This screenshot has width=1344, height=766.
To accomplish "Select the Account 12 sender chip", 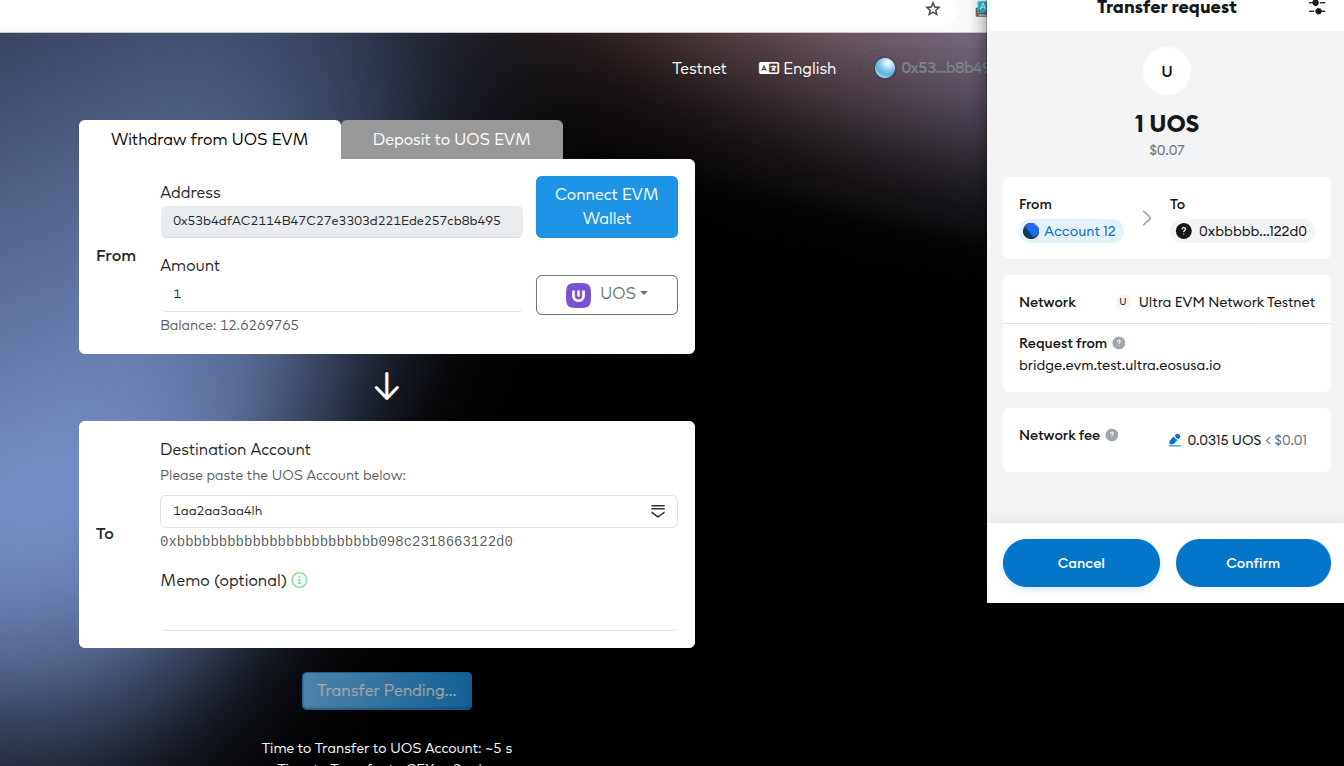I will click(x=1071, y=231).
